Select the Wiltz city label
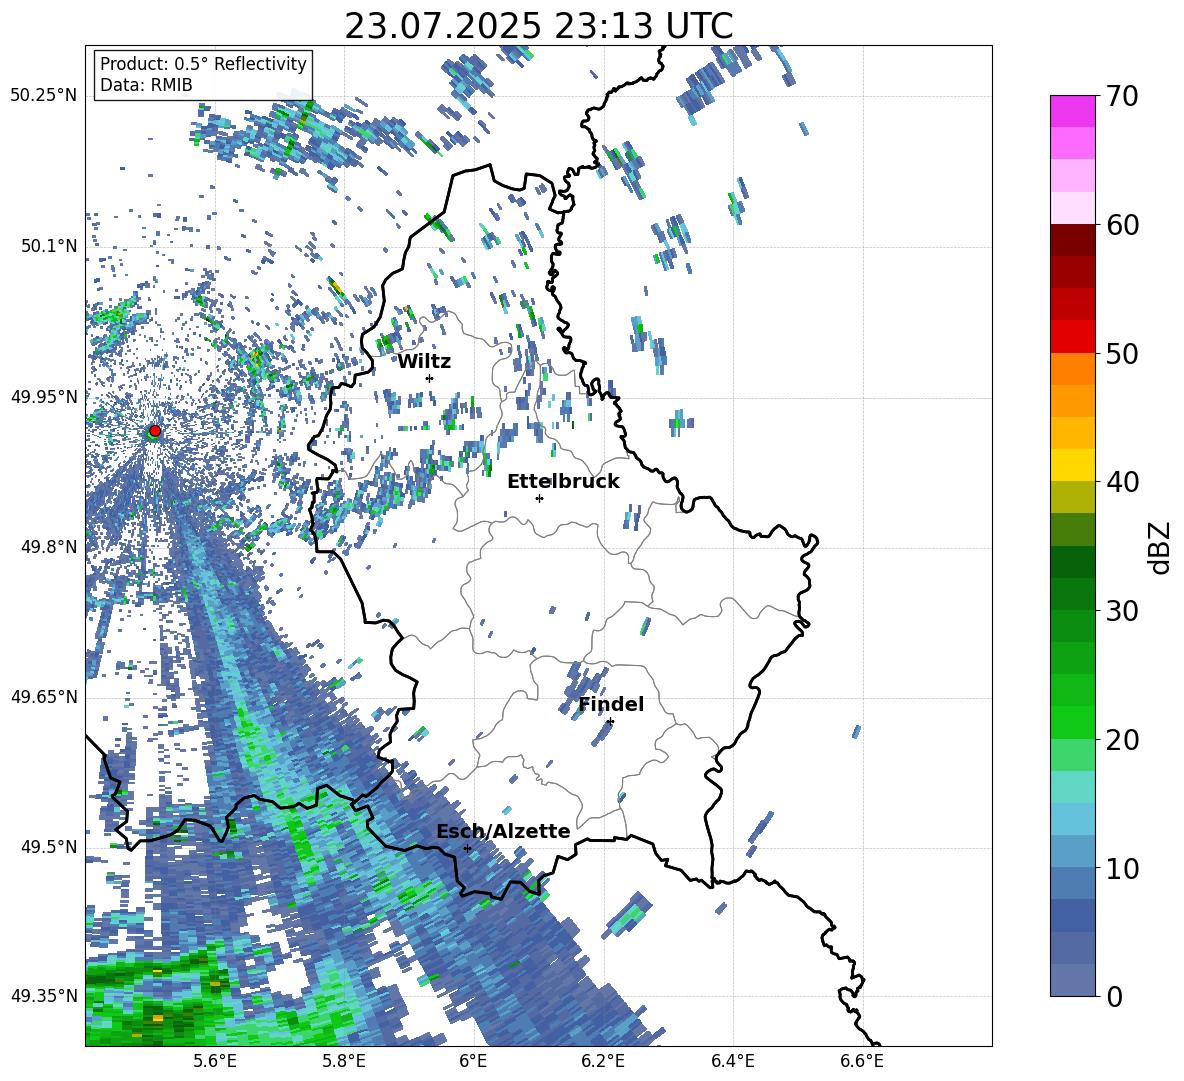The width and height of the screenshot is (1184, 1081). click(424, 362)
